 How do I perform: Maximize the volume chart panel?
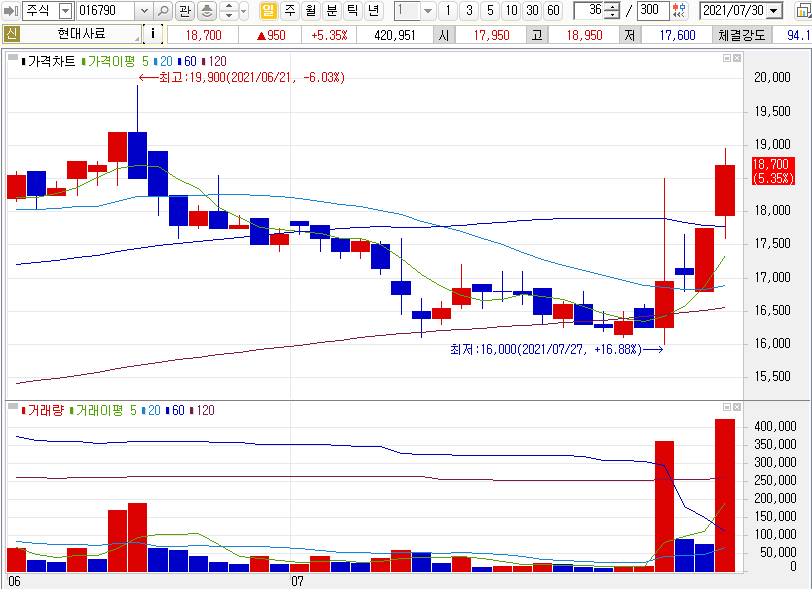point(727,407)
